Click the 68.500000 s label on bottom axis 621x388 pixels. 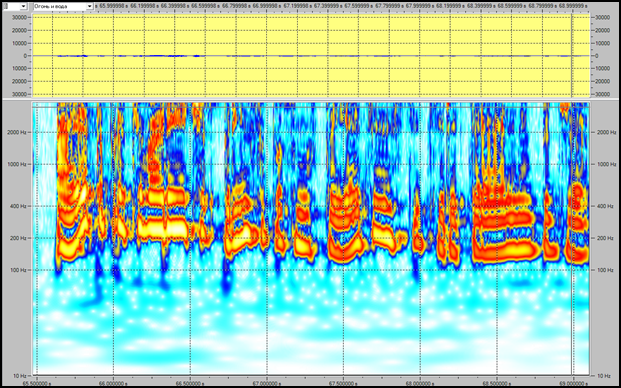(x=497, y=384)
